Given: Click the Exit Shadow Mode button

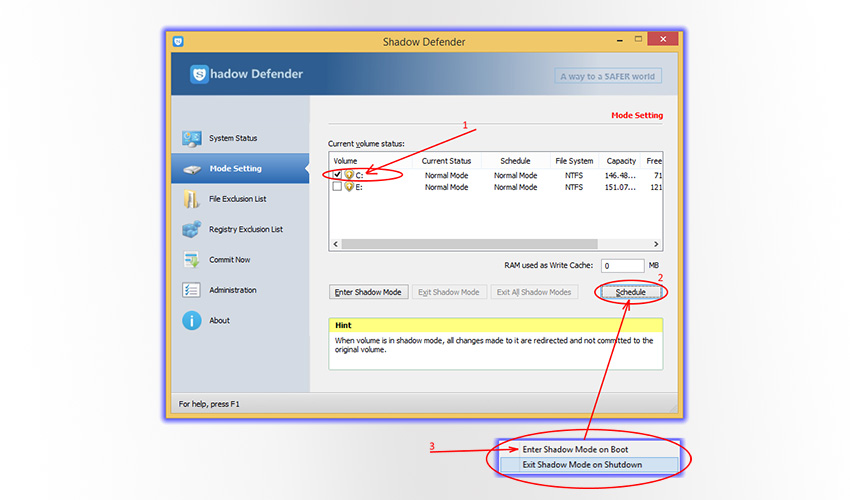Looking at the screenshot, I should tap(449, 292).
